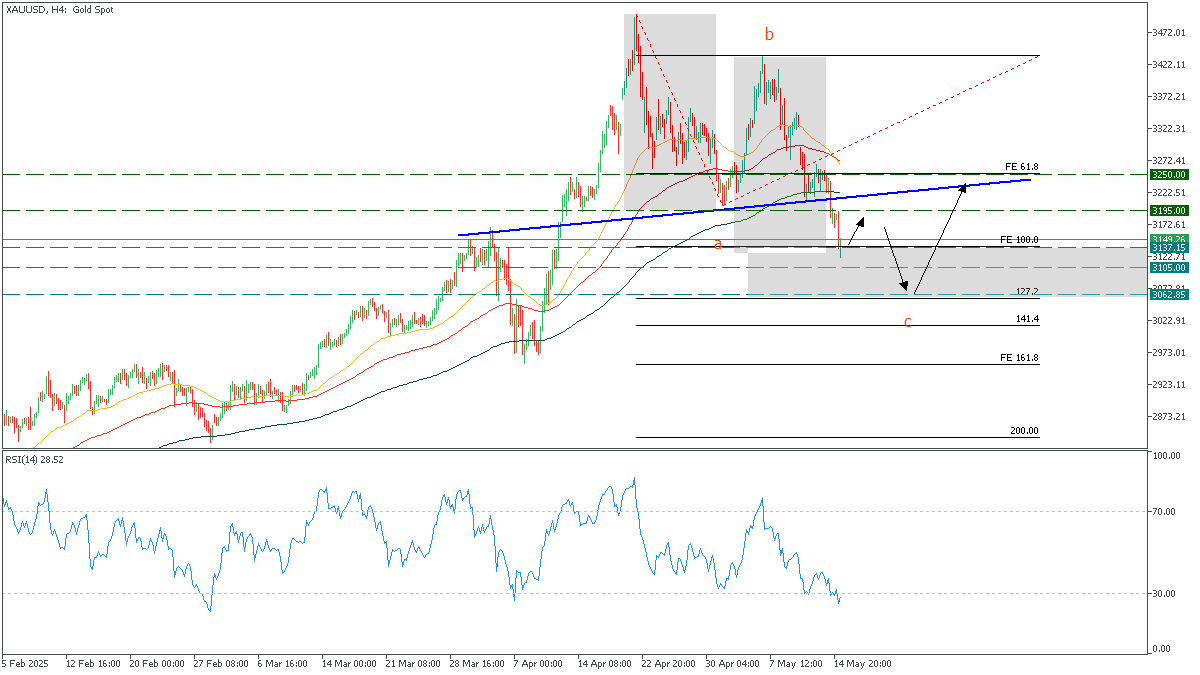The image size is (1200, 675).
Task: Select the 3062.85 teal price tag
Action: tap(1168, 294)
